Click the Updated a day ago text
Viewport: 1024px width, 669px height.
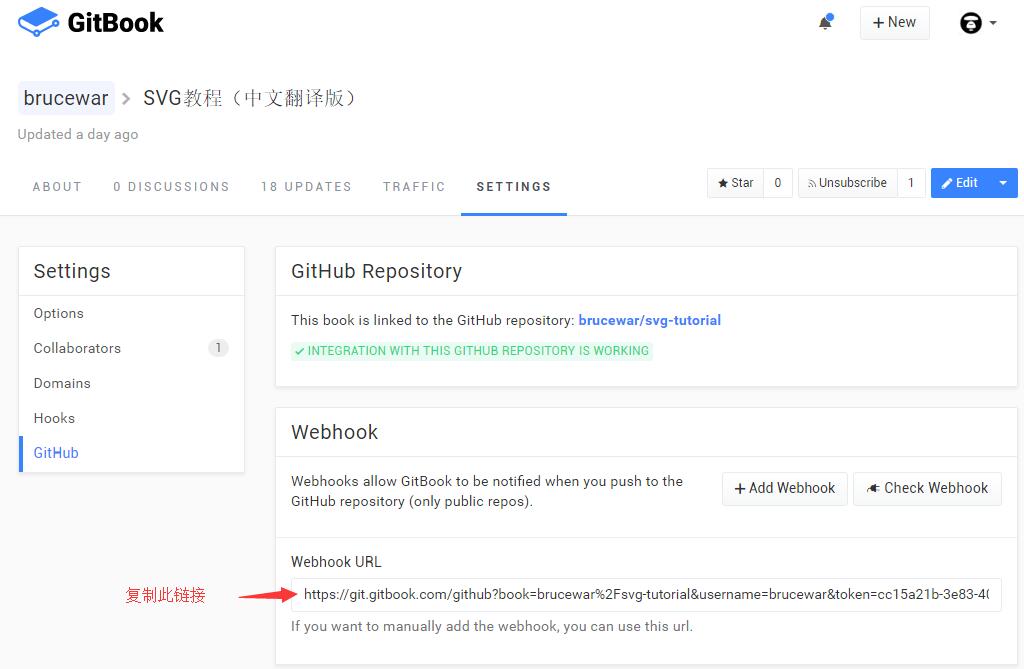78,135
